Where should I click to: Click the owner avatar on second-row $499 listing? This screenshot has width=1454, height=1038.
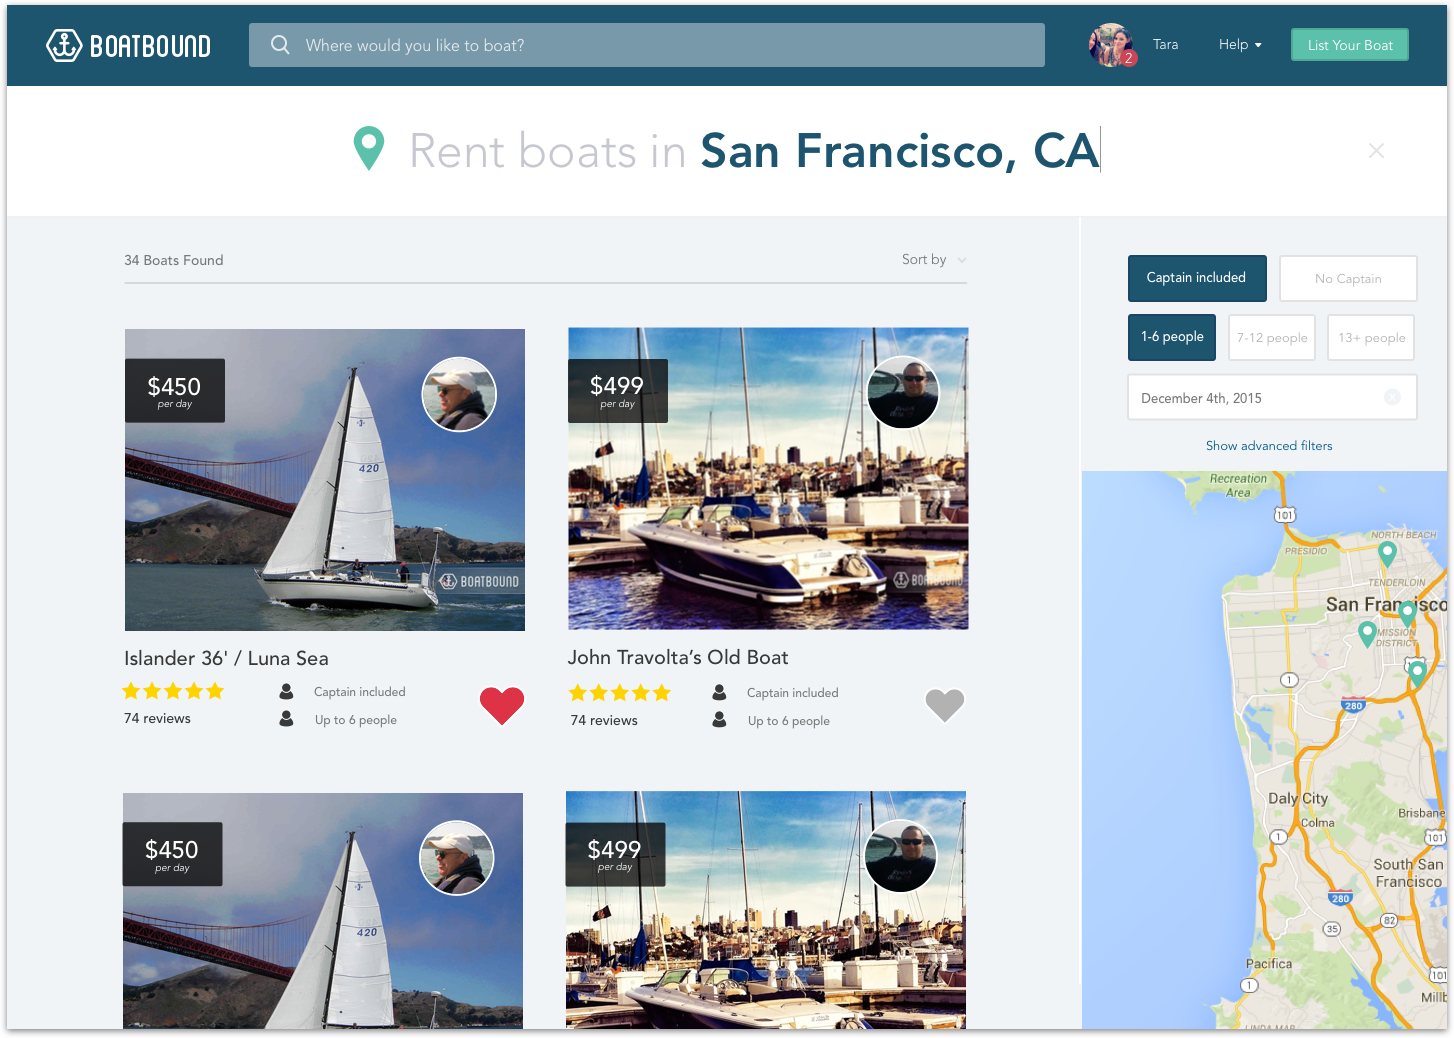pos(901,856)
